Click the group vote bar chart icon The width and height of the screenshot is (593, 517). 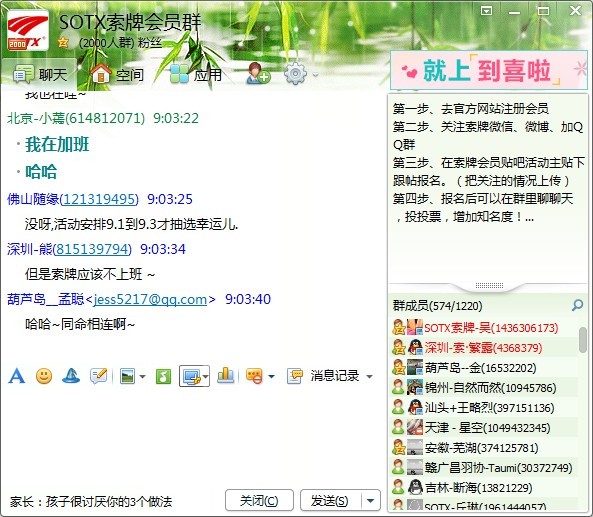pos(225,375)
